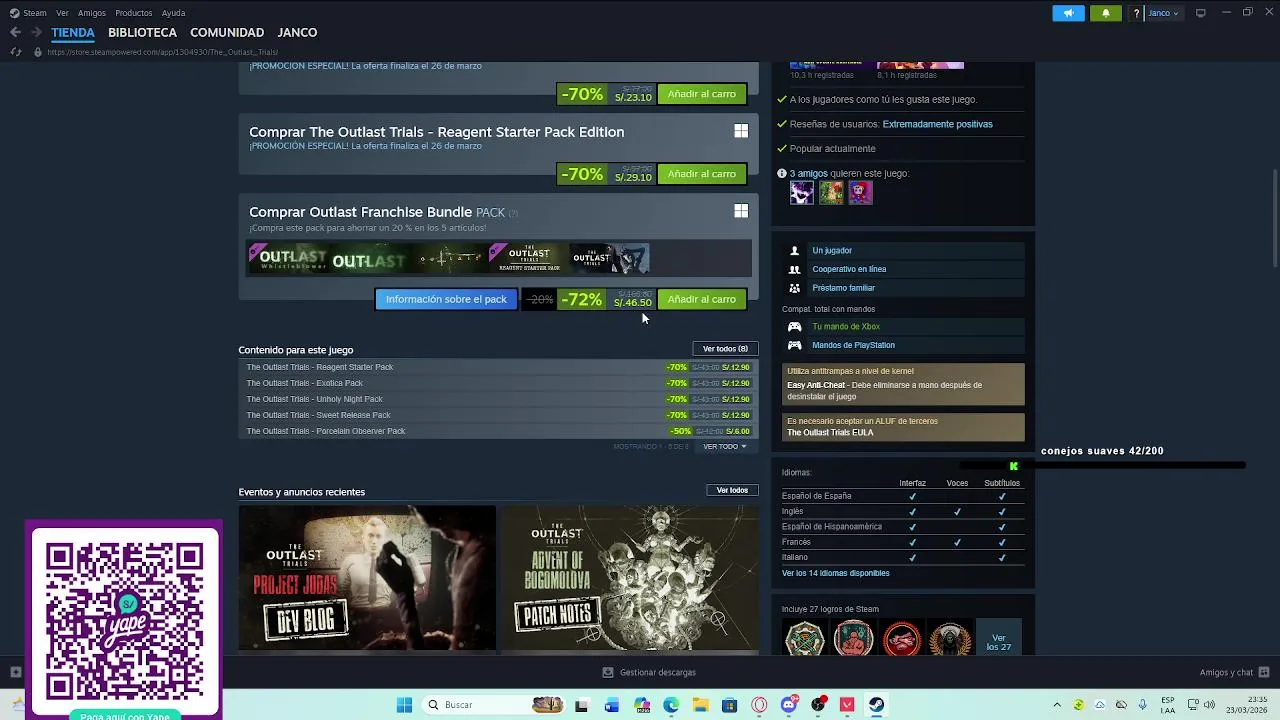Open the Amigos menu
The width and height of the screenshot is (1280, 720).
(x=92, y=13)
